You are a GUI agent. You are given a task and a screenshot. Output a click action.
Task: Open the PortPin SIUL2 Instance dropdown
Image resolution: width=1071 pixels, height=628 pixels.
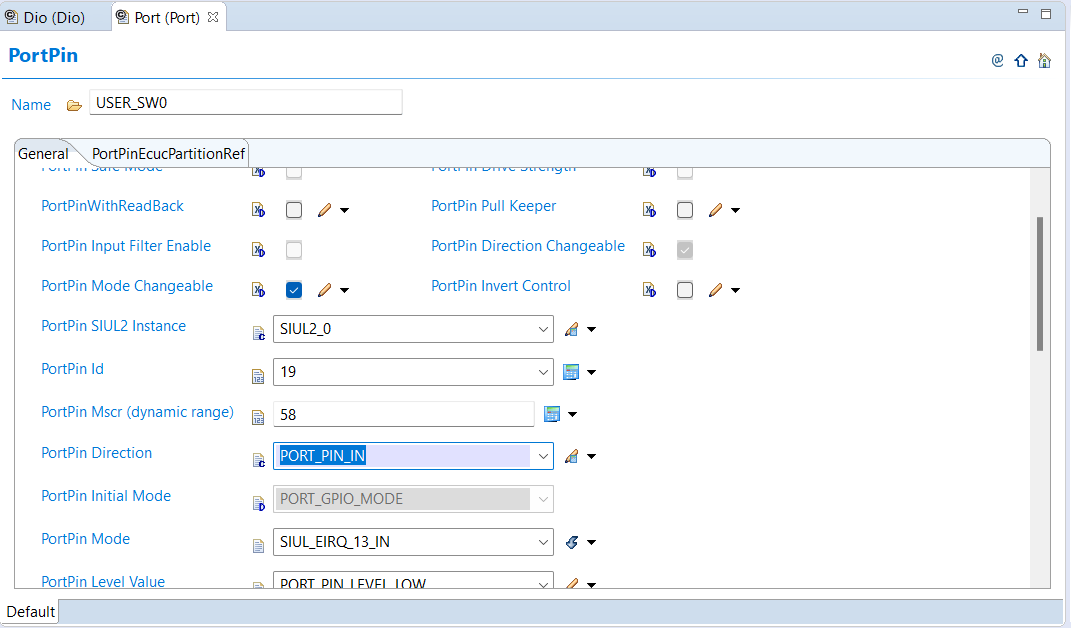click(543, 328)
